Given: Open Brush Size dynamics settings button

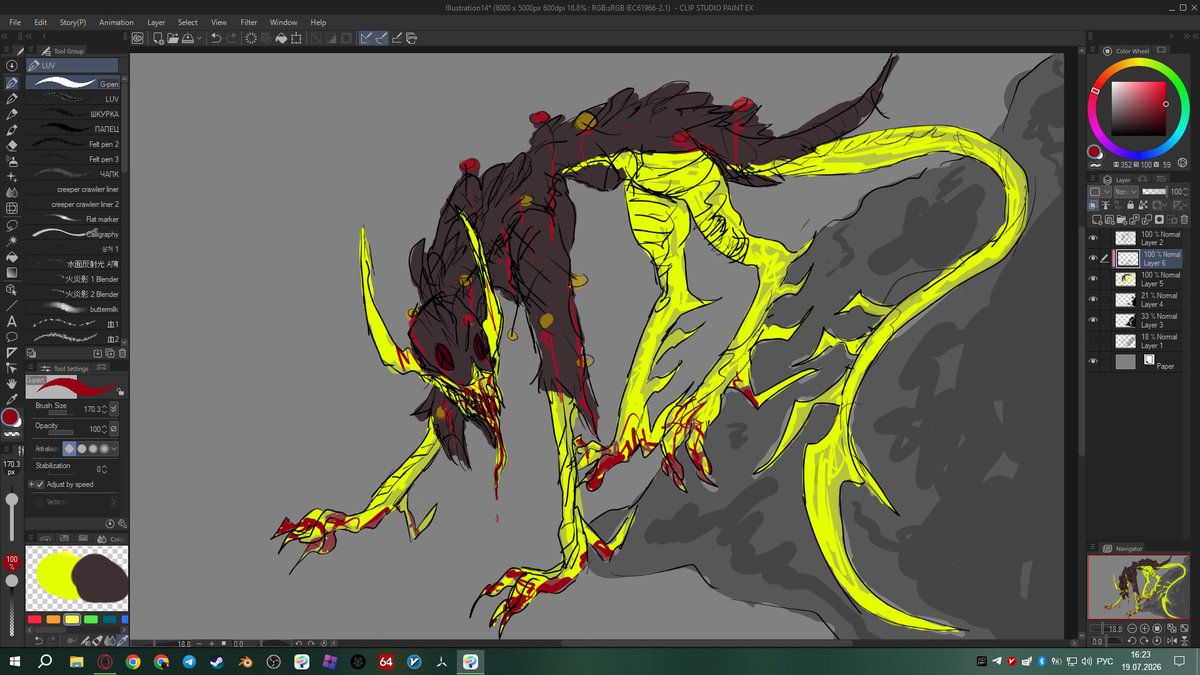Looking at the screenshot, I should pyautogui.click(x=113, y=409).
